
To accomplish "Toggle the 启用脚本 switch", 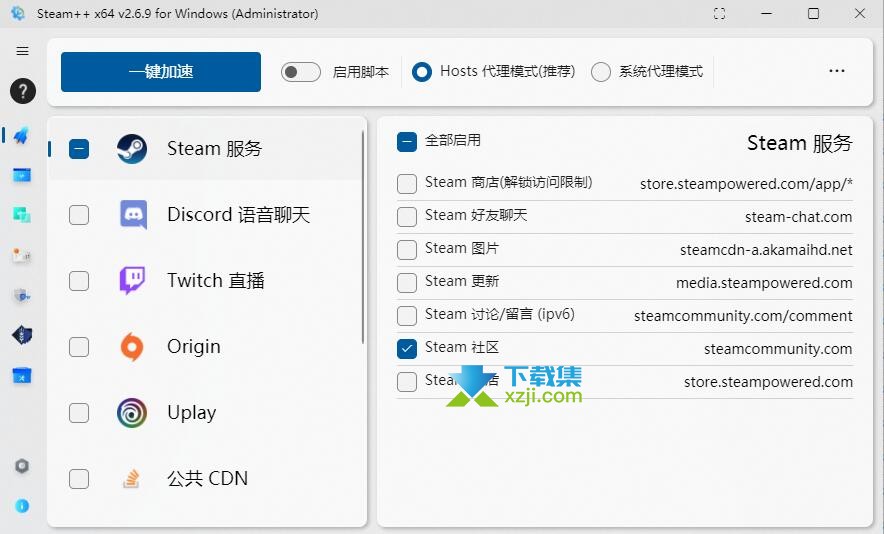I will [x=300, y=72].
